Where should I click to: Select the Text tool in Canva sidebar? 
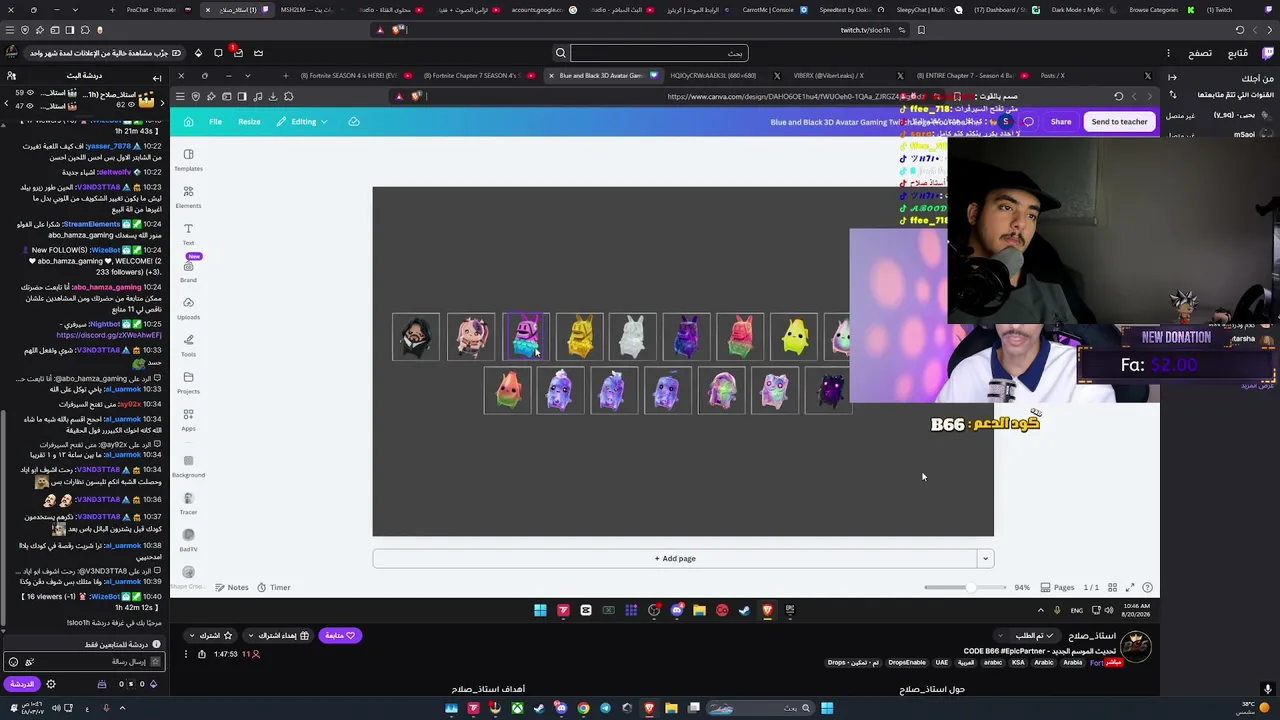pyautogui.click(x=188, y=233)
